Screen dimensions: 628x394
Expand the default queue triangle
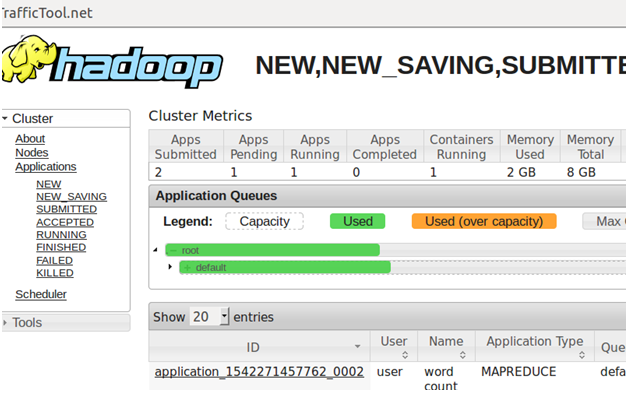click(x=170, y=267)
